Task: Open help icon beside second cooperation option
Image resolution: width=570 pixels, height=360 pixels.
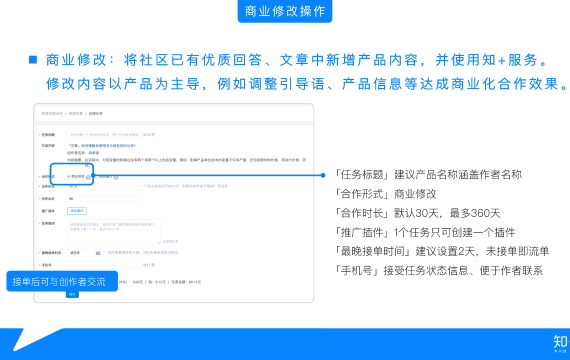Action: click(x=116, y=177)
